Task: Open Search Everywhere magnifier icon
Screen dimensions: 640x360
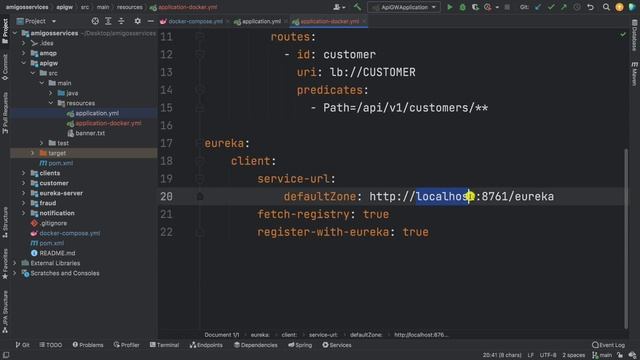Action: click(x=606, y=7)
